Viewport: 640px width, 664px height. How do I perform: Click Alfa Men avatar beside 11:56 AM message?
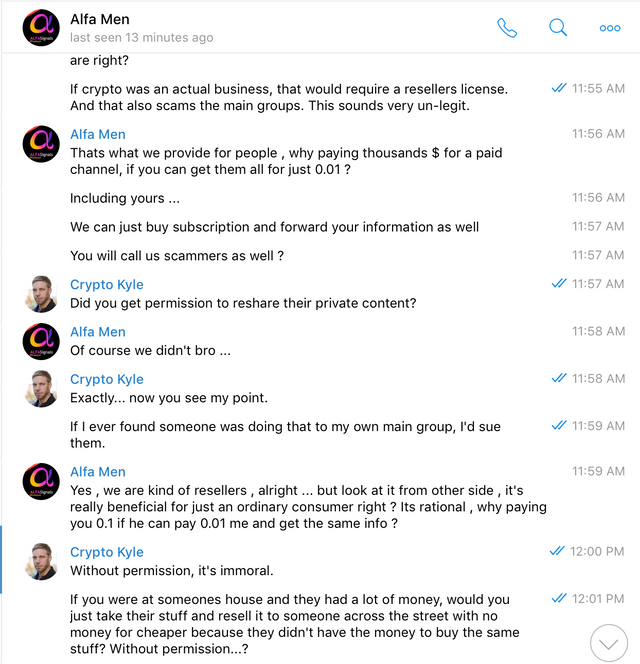(x=41, y=144)
